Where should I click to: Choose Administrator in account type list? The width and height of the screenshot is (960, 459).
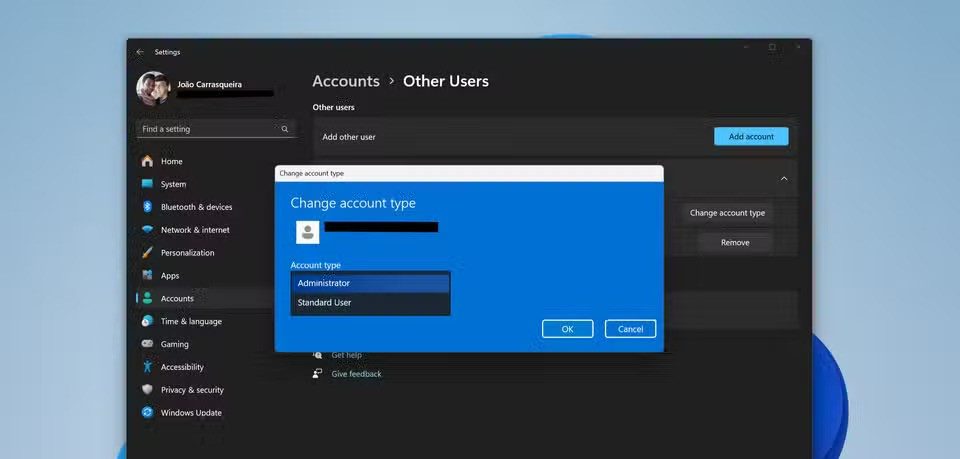point(370,283)
